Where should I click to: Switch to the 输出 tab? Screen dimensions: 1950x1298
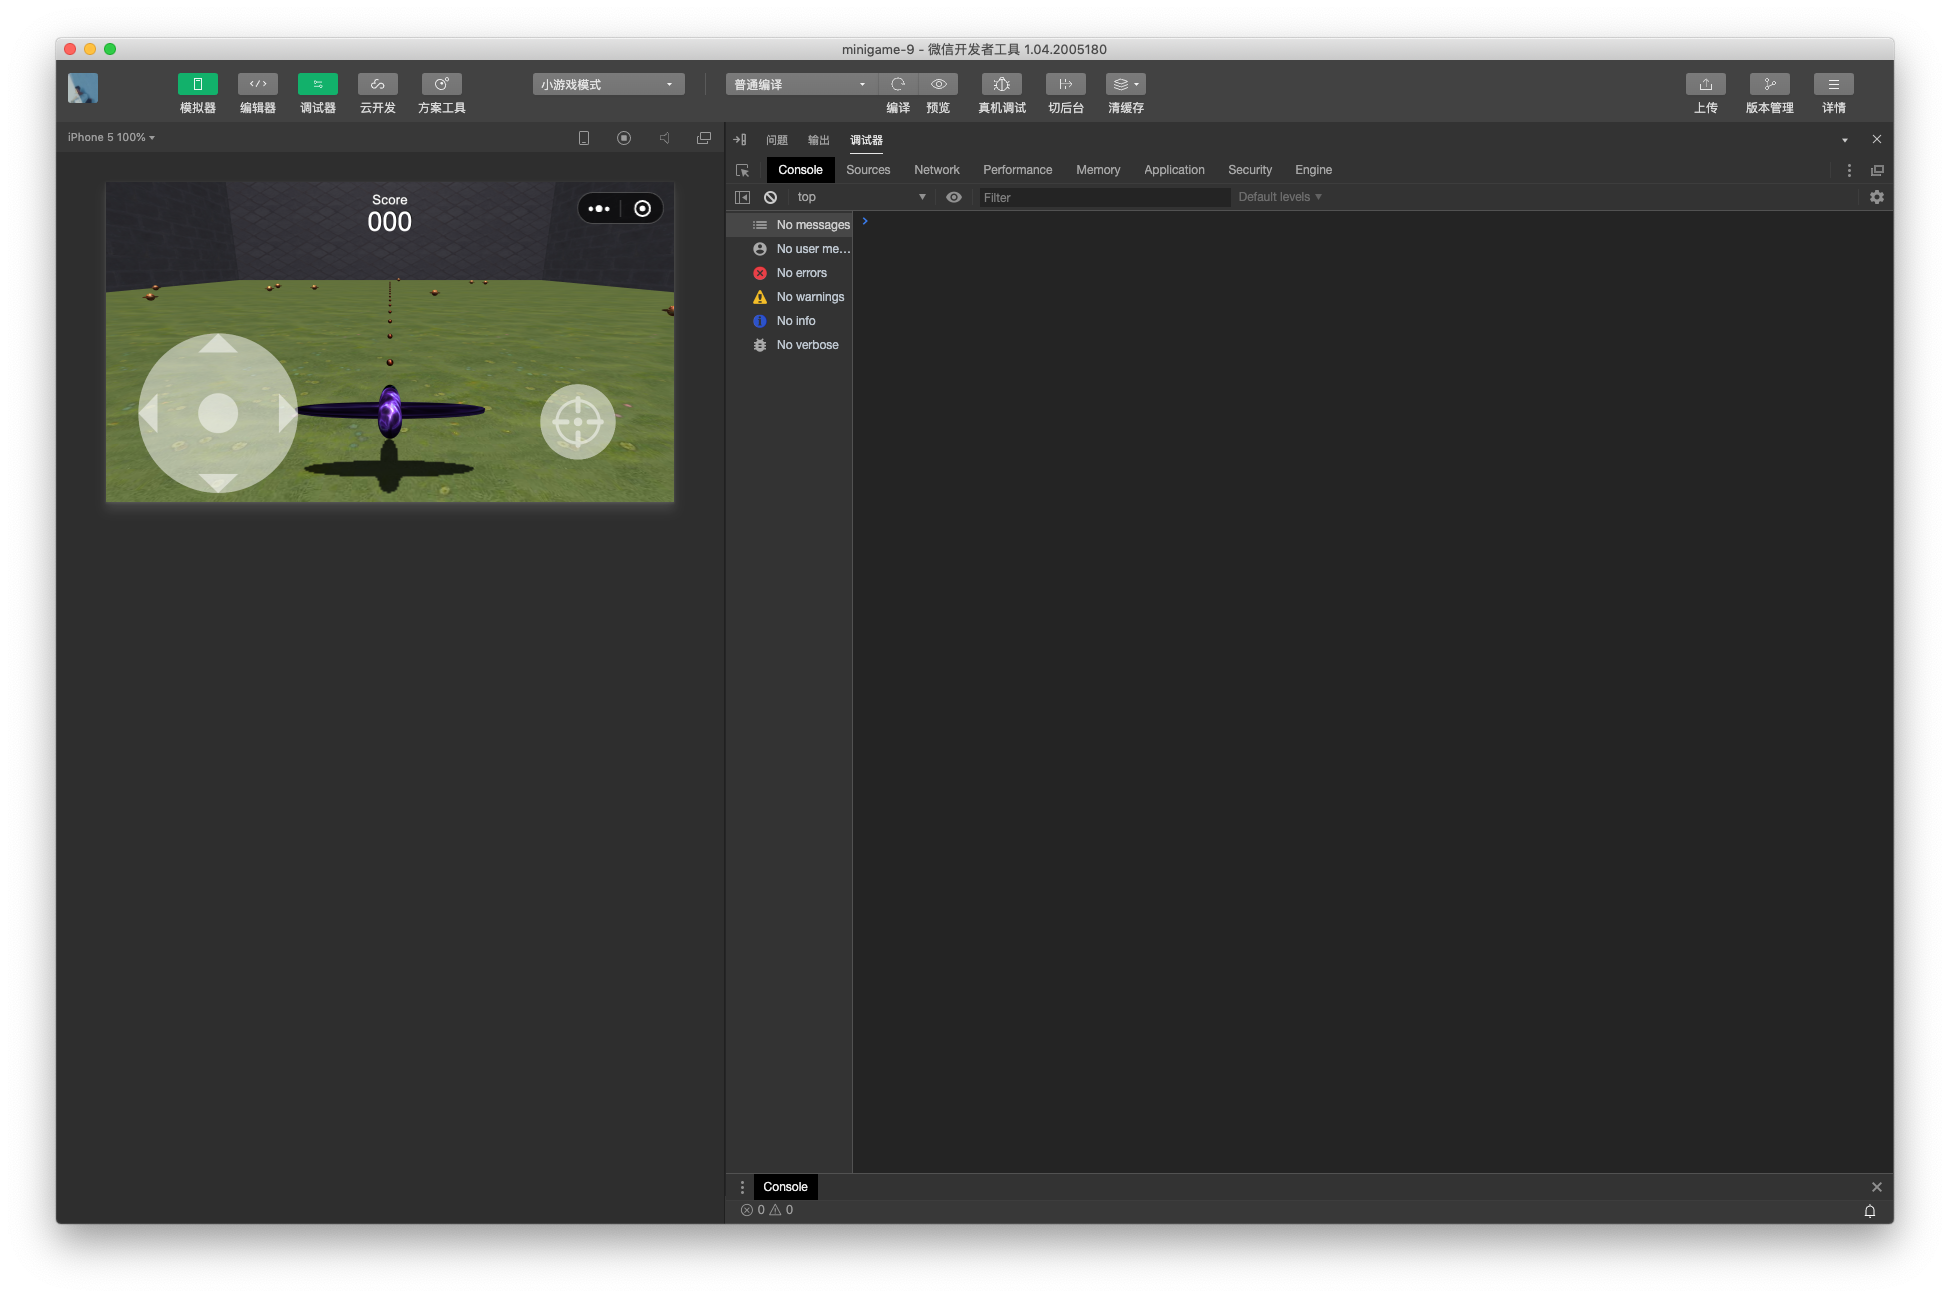point(819,140)
